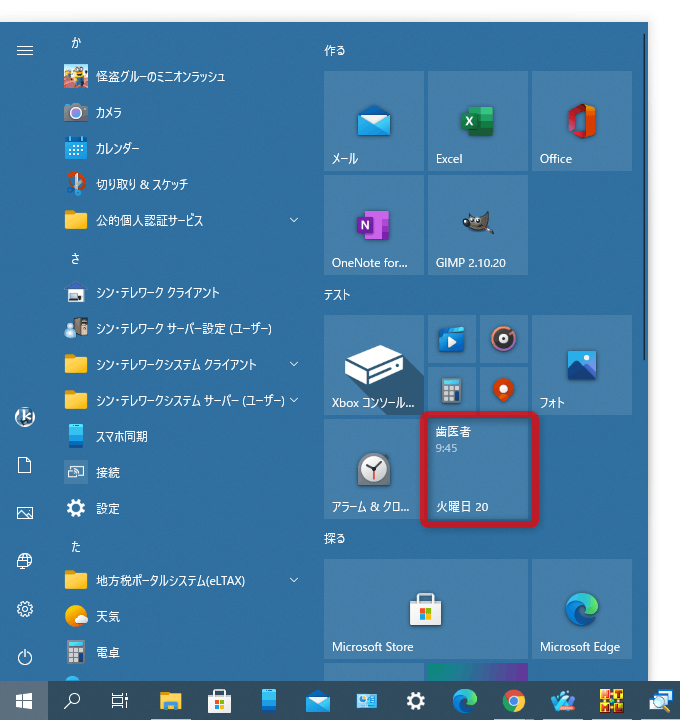The image size is (680, 720).
Task: Open Chrome from the taskbar
Action: tap(514, 701)
